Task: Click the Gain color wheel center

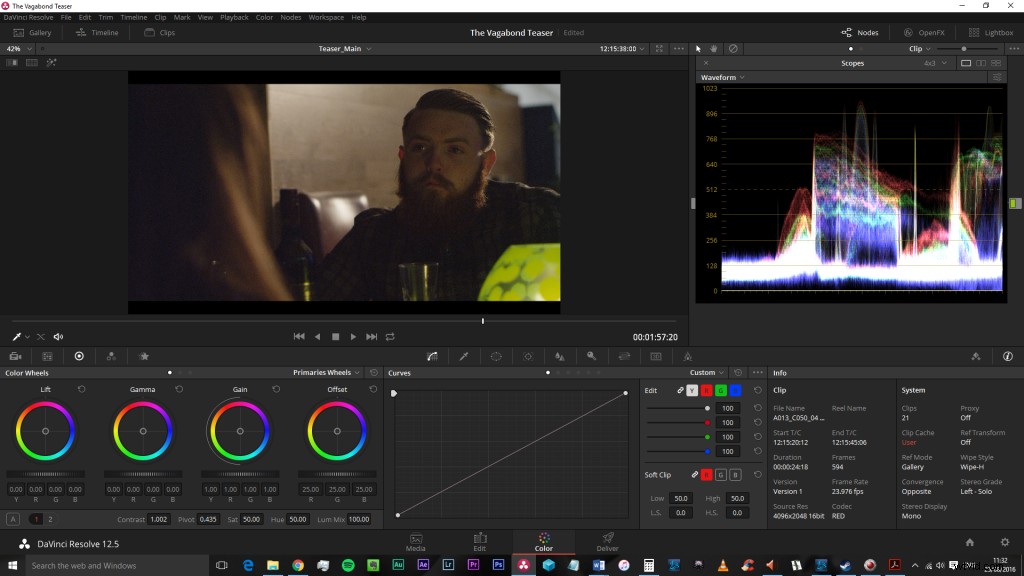Action: tap(239, 432)
